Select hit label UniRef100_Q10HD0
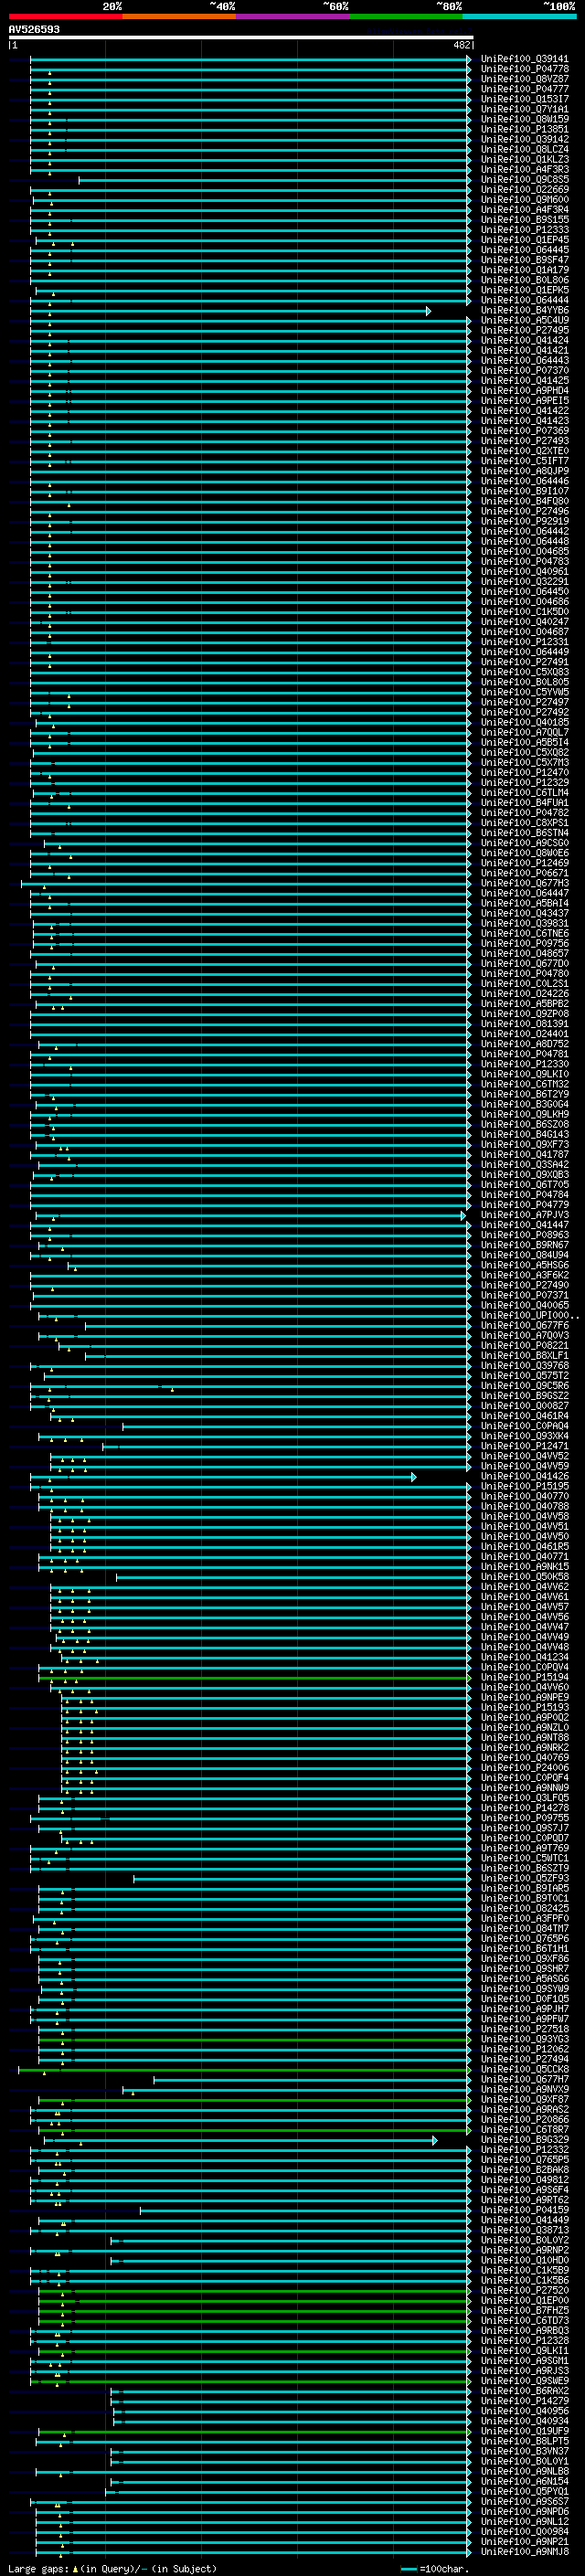 [x=525, y=2261]
